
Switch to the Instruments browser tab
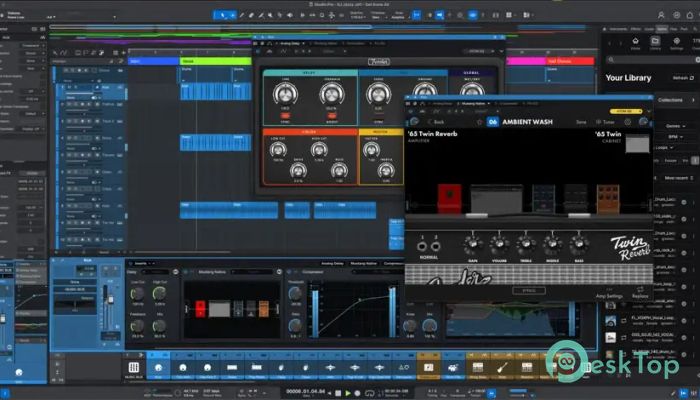(x=618, y=29)
